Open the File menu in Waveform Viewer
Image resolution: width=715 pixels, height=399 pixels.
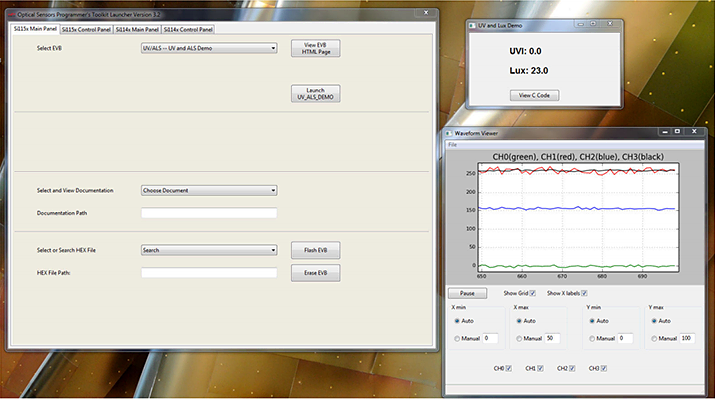452,145
